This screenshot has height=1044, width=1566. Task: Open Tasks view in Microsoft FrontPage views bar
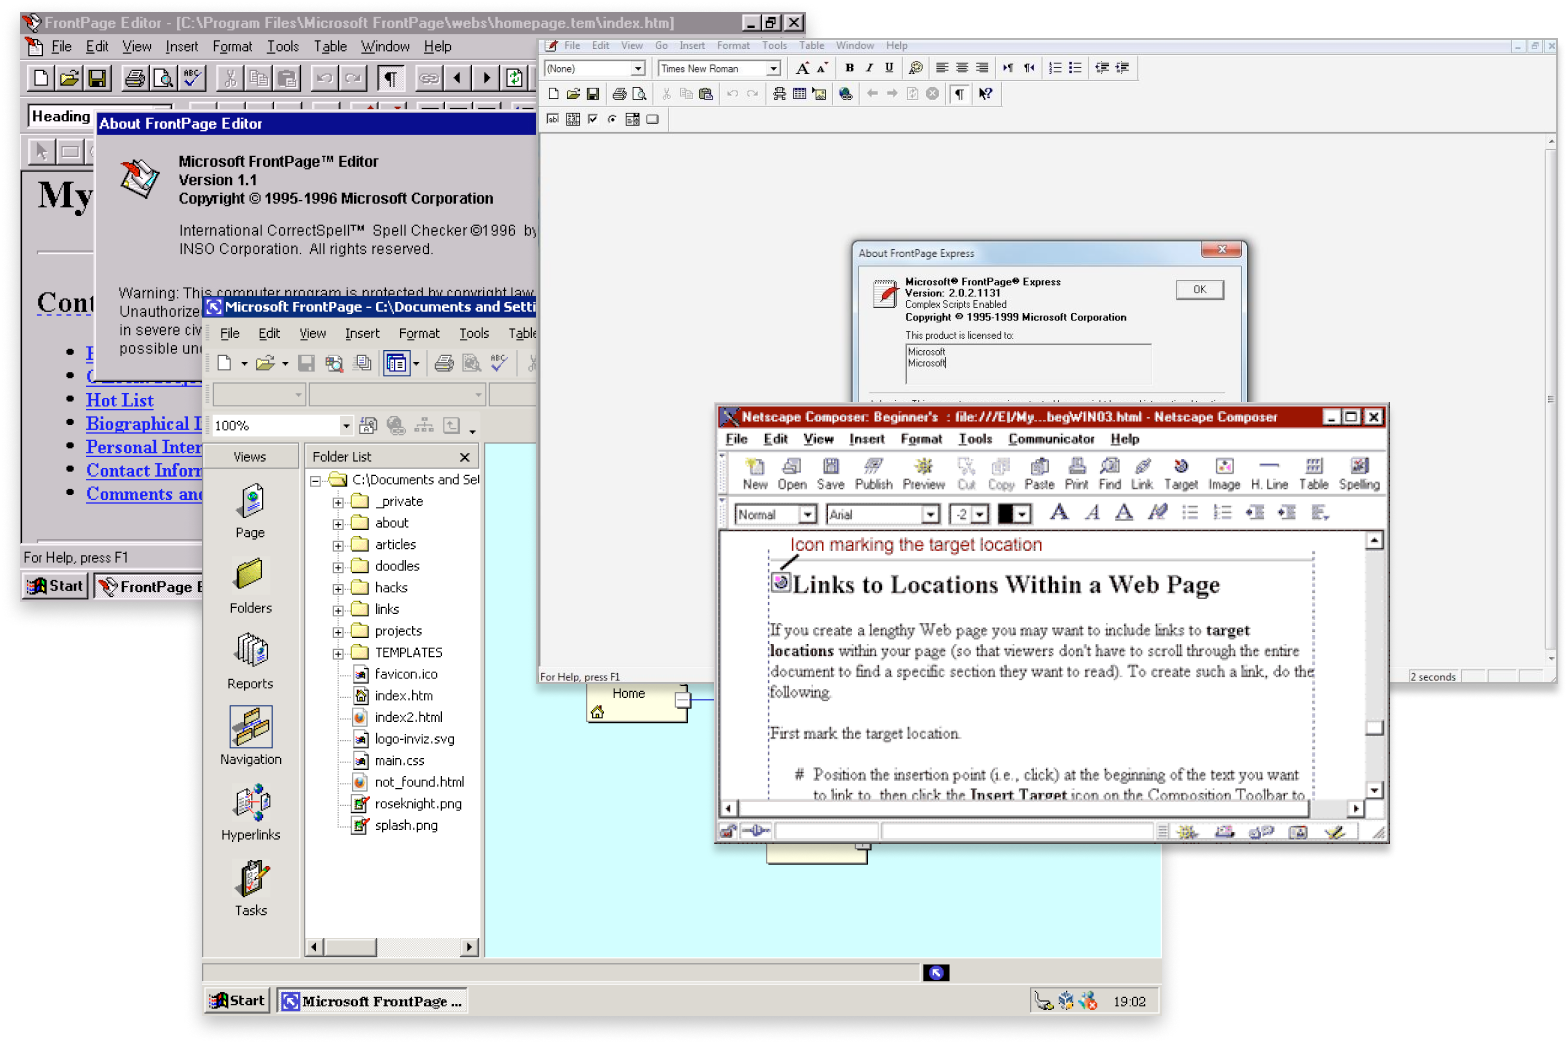point(251,889)
